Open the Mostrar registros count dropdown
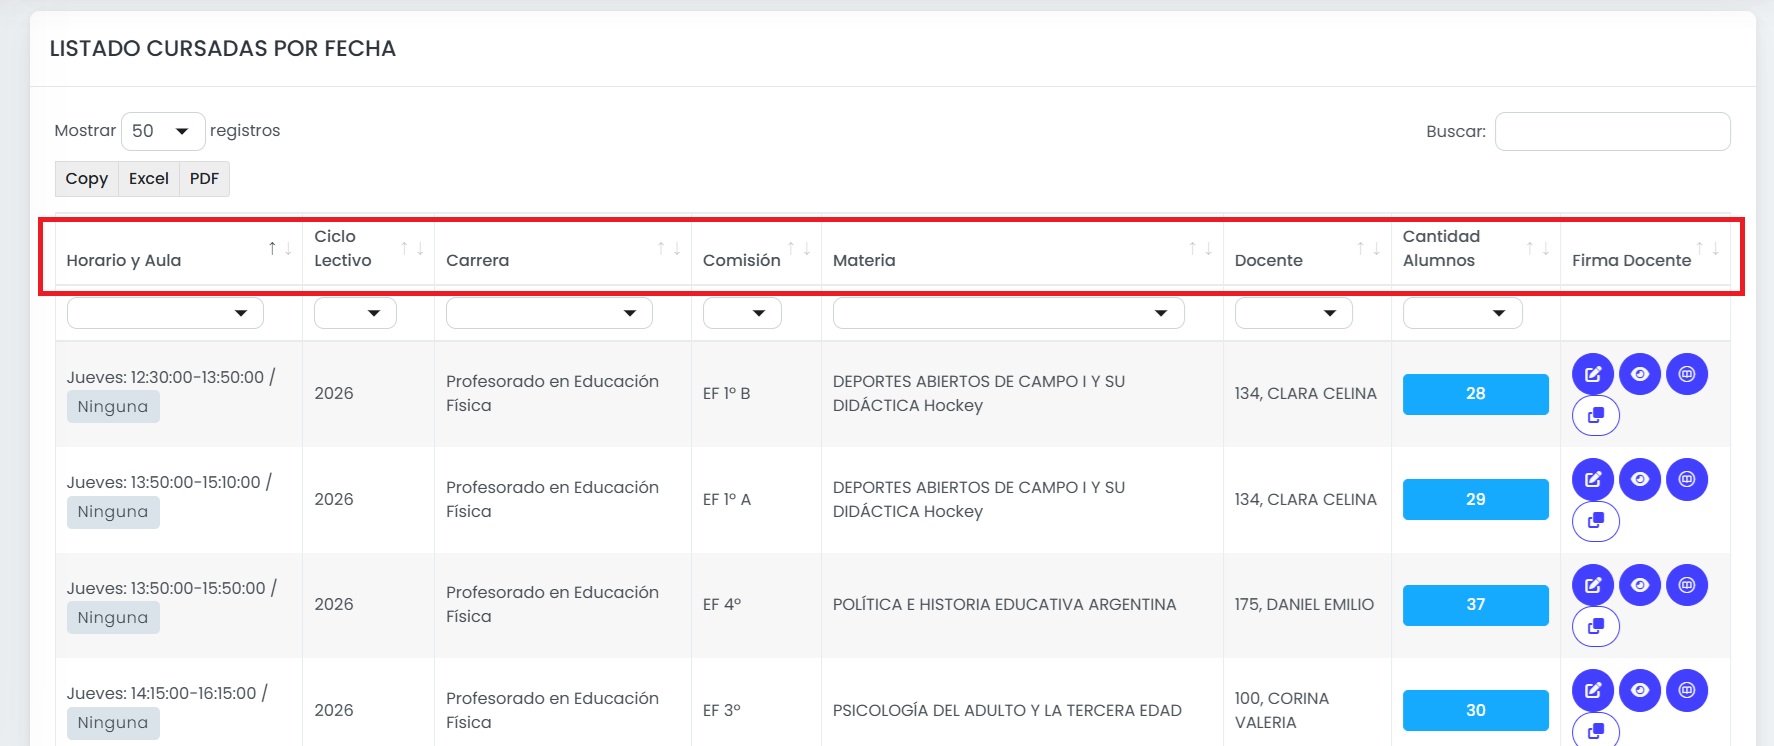Viewport: 1774px width, 746px height. tap(163, 131)
